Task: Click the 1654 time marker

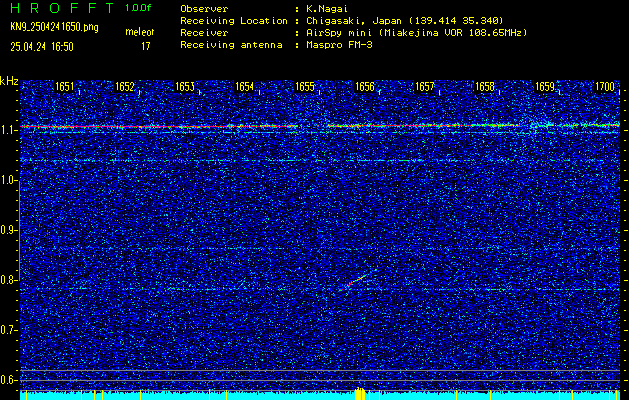Action: pos(245,86)
